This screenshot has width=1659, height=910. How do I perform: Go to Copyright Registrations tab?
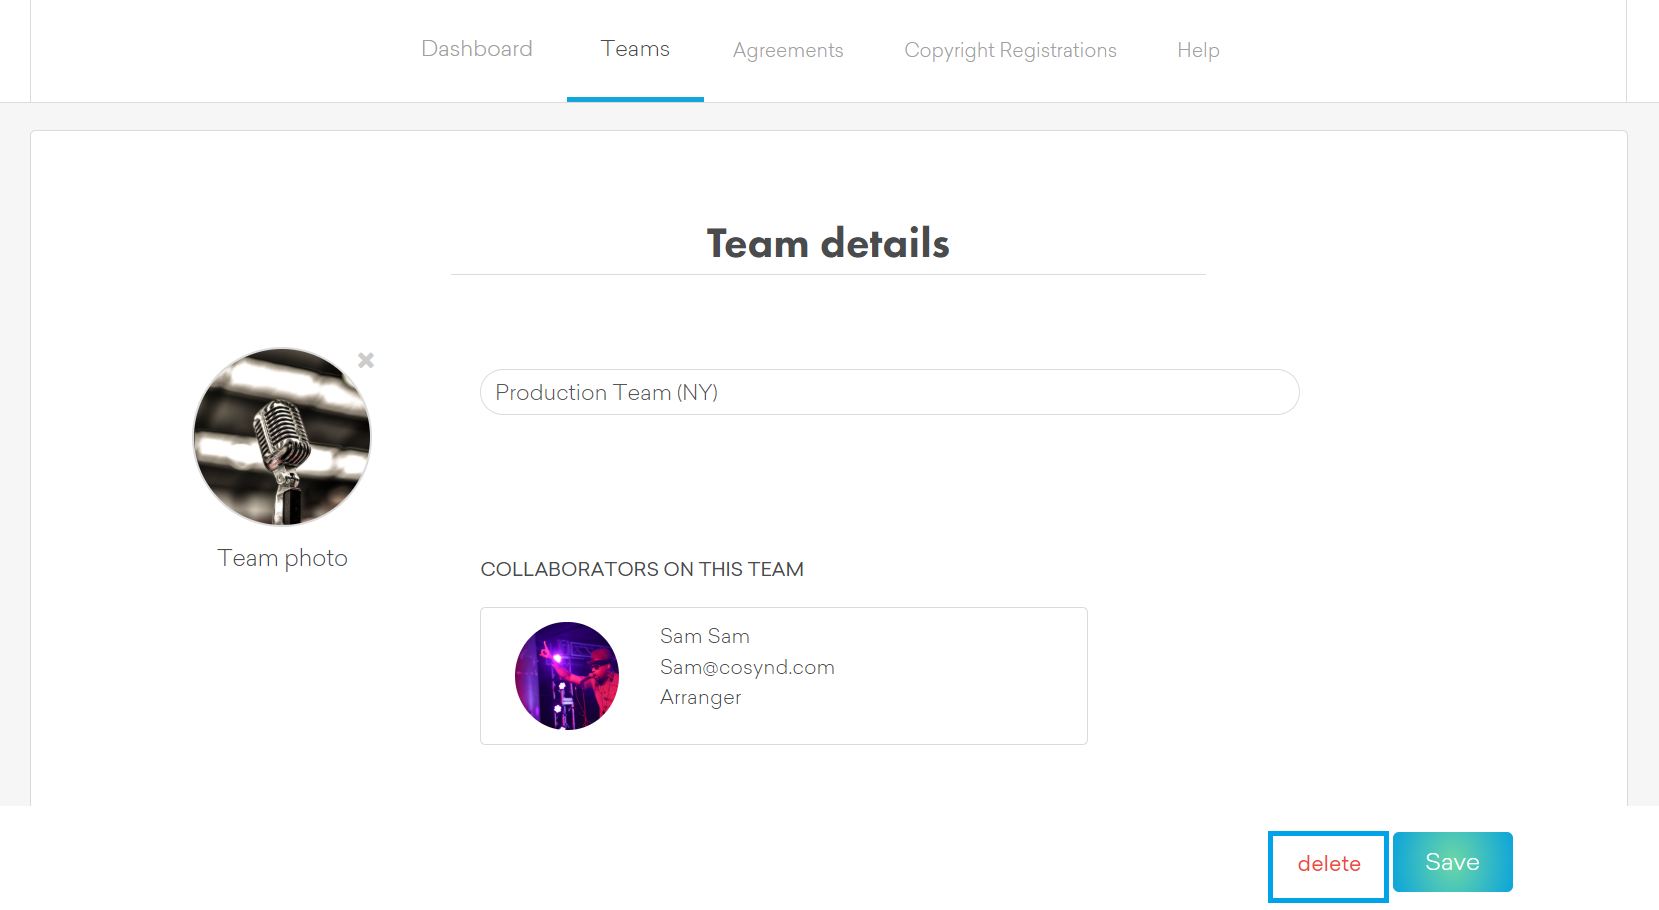1010,50
